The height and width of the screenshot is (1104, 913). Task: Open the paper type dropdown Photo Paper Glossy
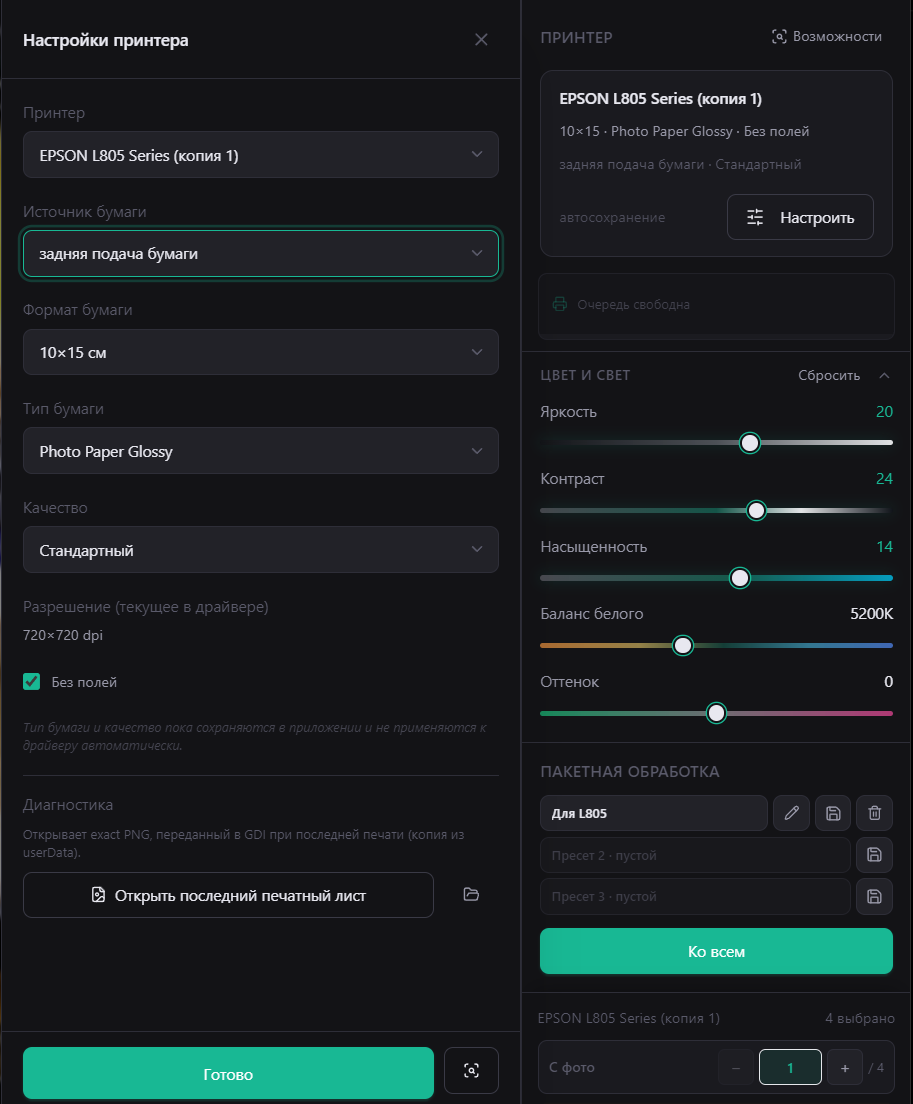point(260,451)
